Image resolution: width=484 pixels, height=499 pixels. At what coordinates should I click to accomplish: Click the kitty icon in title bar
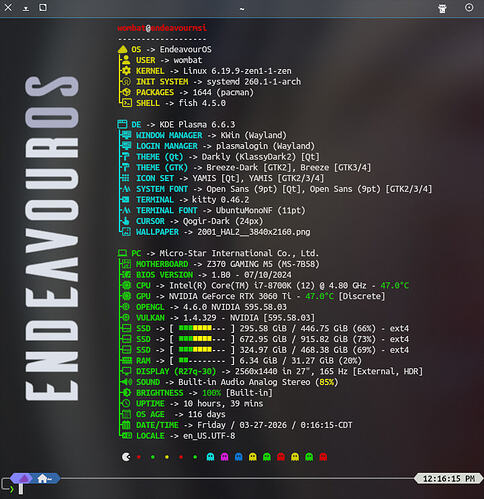pyautogui.click(x=442, y=8)
